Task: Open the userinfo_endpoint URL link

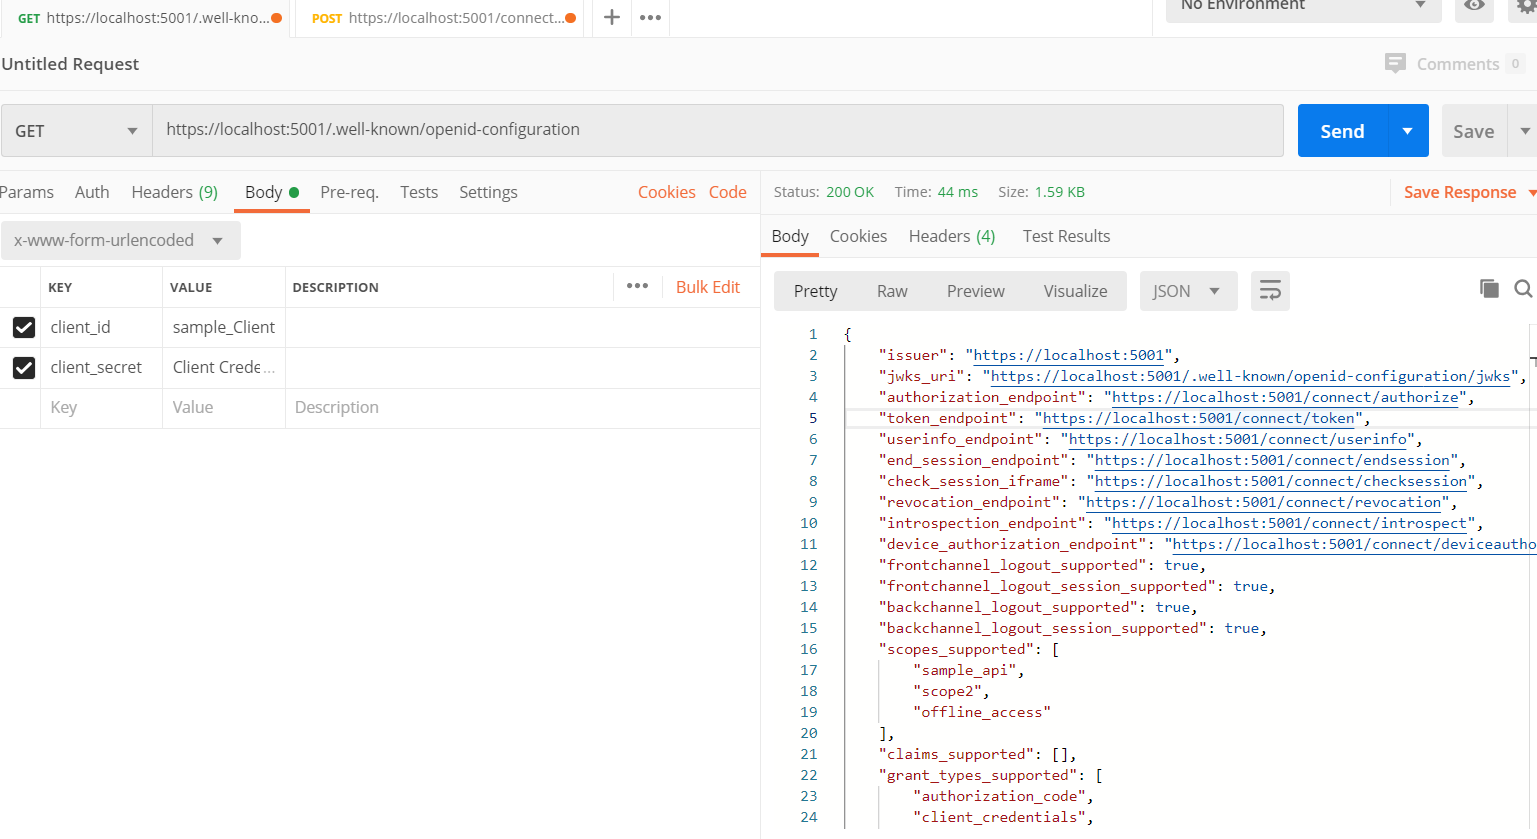Action: [1238, 439]
